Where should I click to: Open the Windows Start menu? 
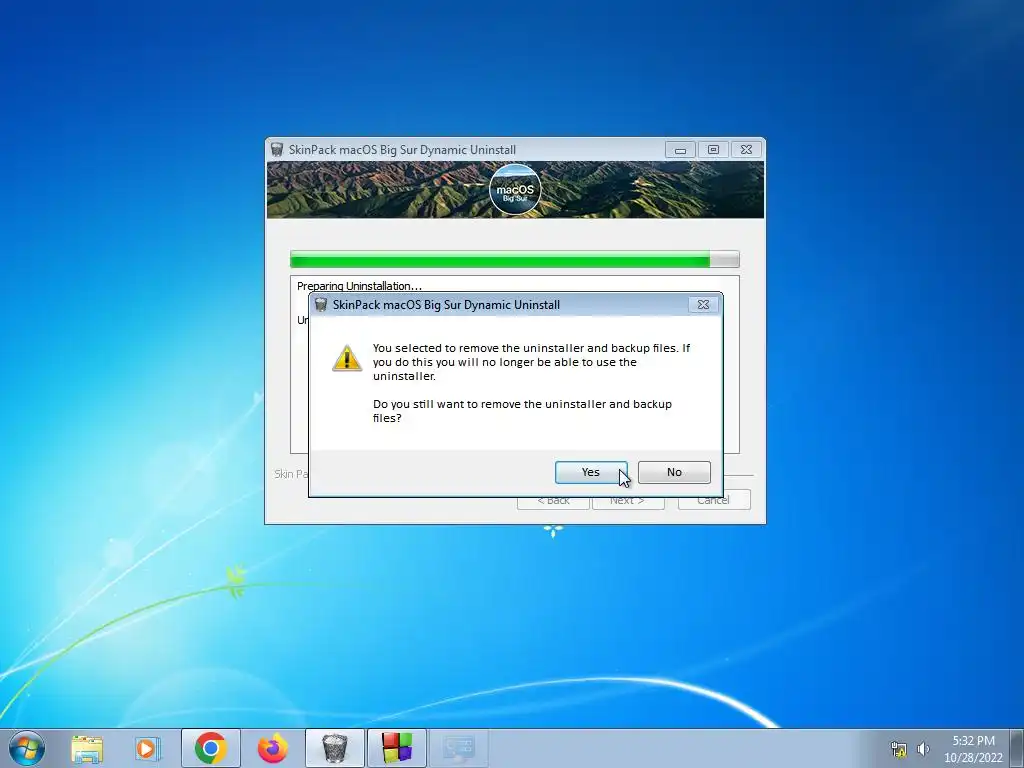tap(27, 748)
